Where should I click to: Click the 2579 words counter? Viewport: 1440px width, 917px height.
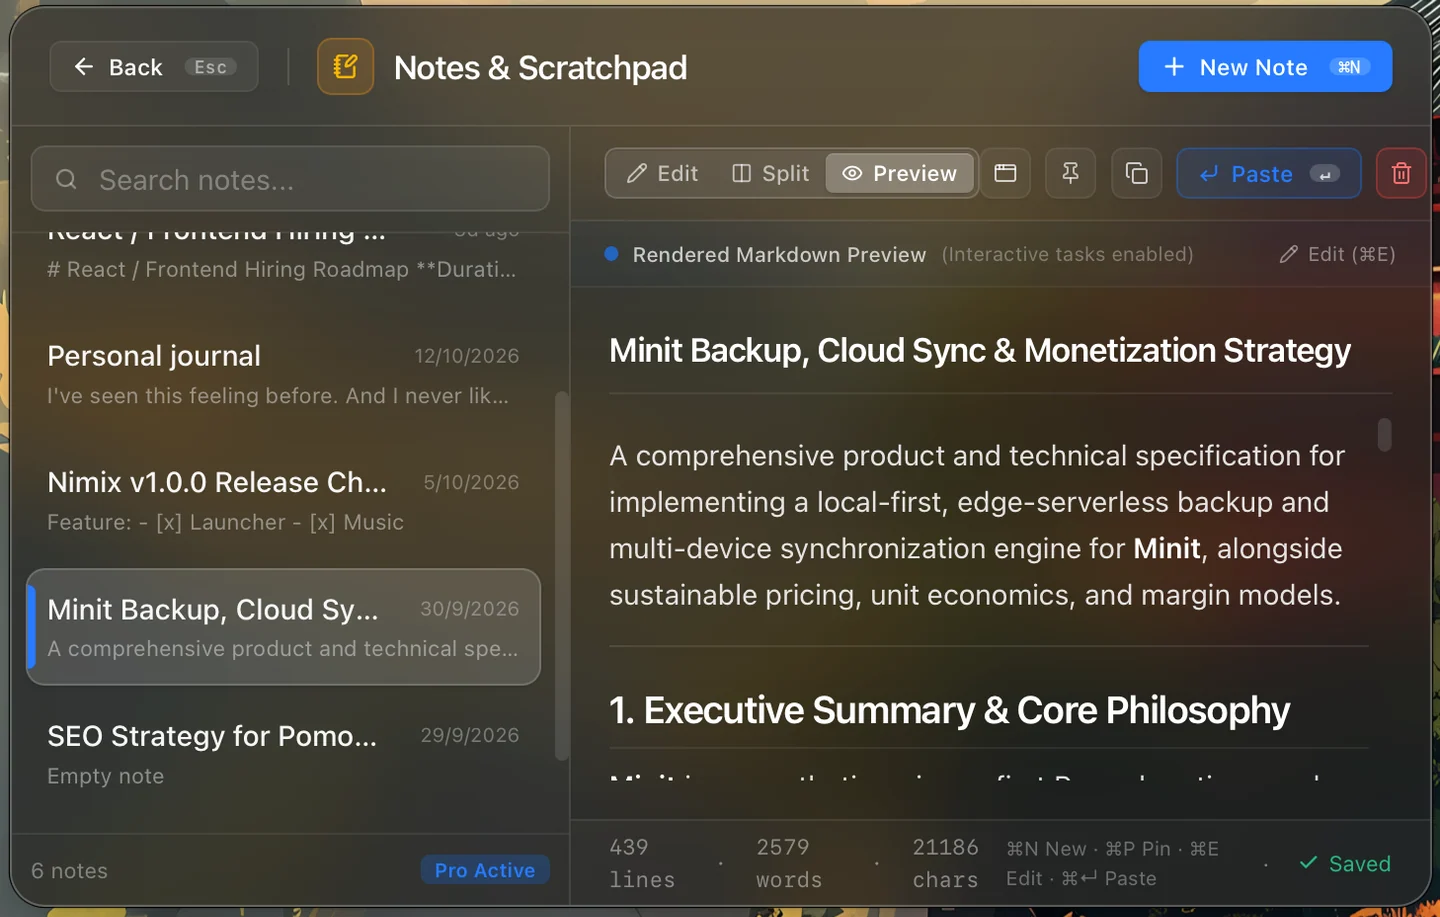tap(789, 863)
